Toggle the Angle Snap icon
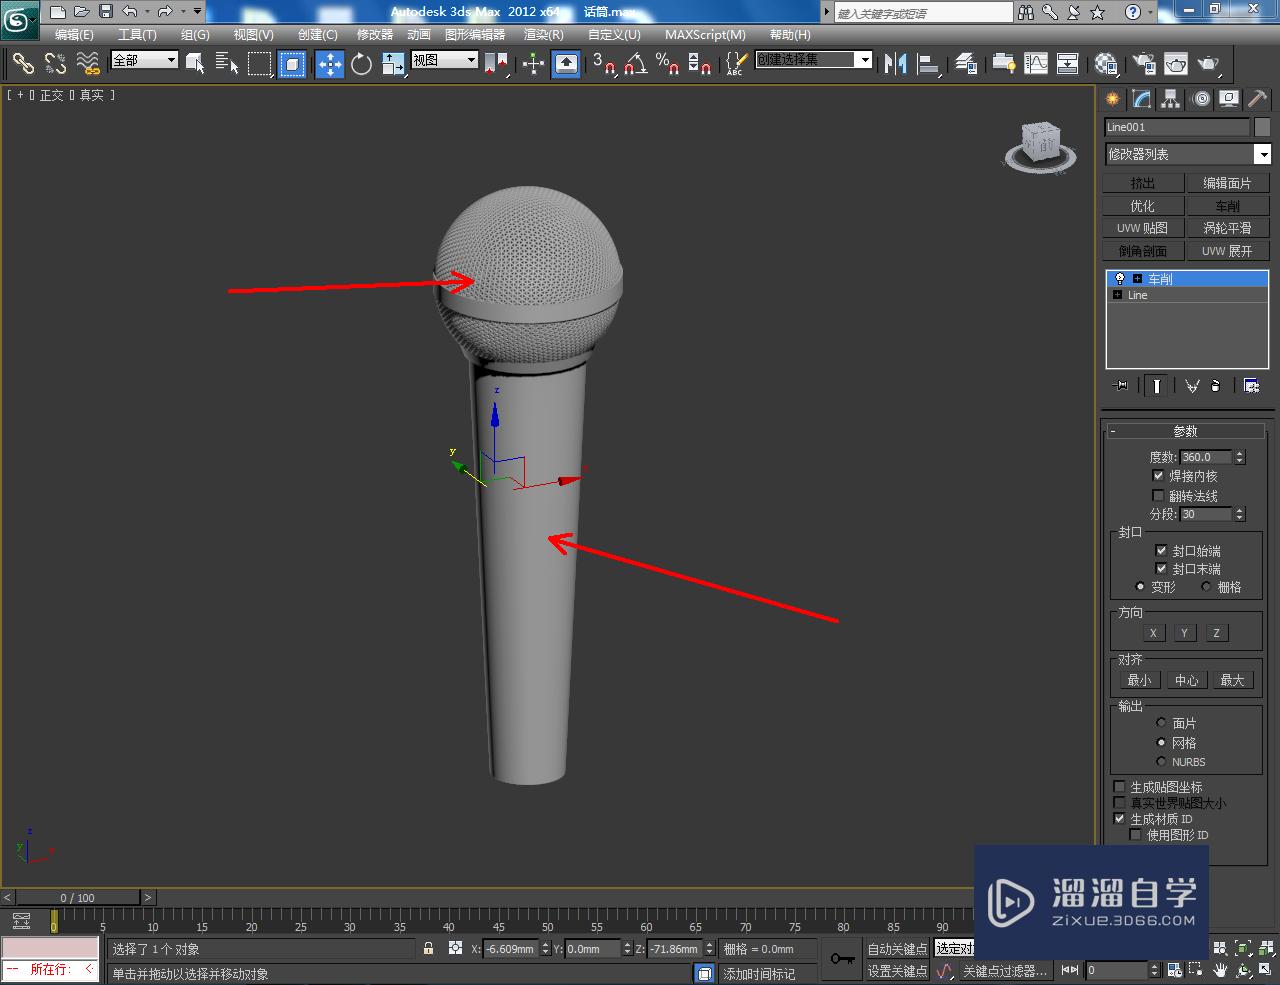The height and width of the screenshot is (985, 1280). click(x=636, y=64)
